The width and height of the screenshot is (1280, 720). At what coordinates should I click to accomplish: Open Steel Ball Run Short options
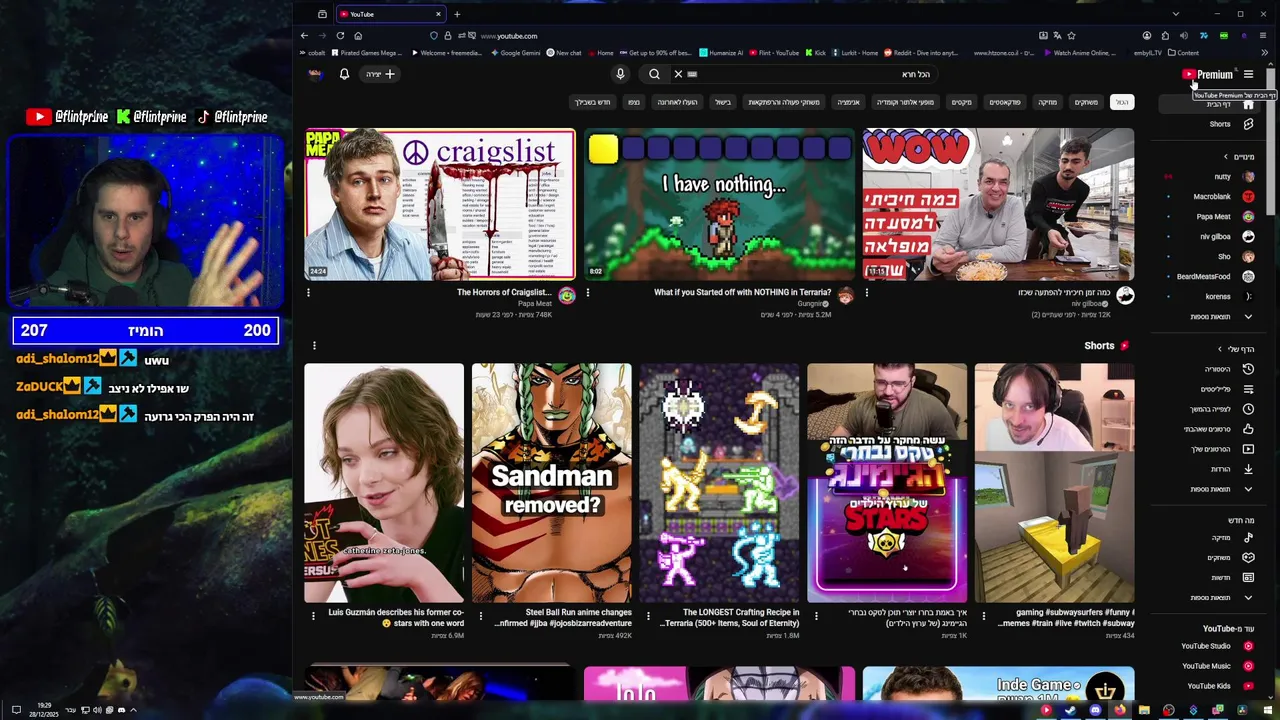[x=480, y=616]
